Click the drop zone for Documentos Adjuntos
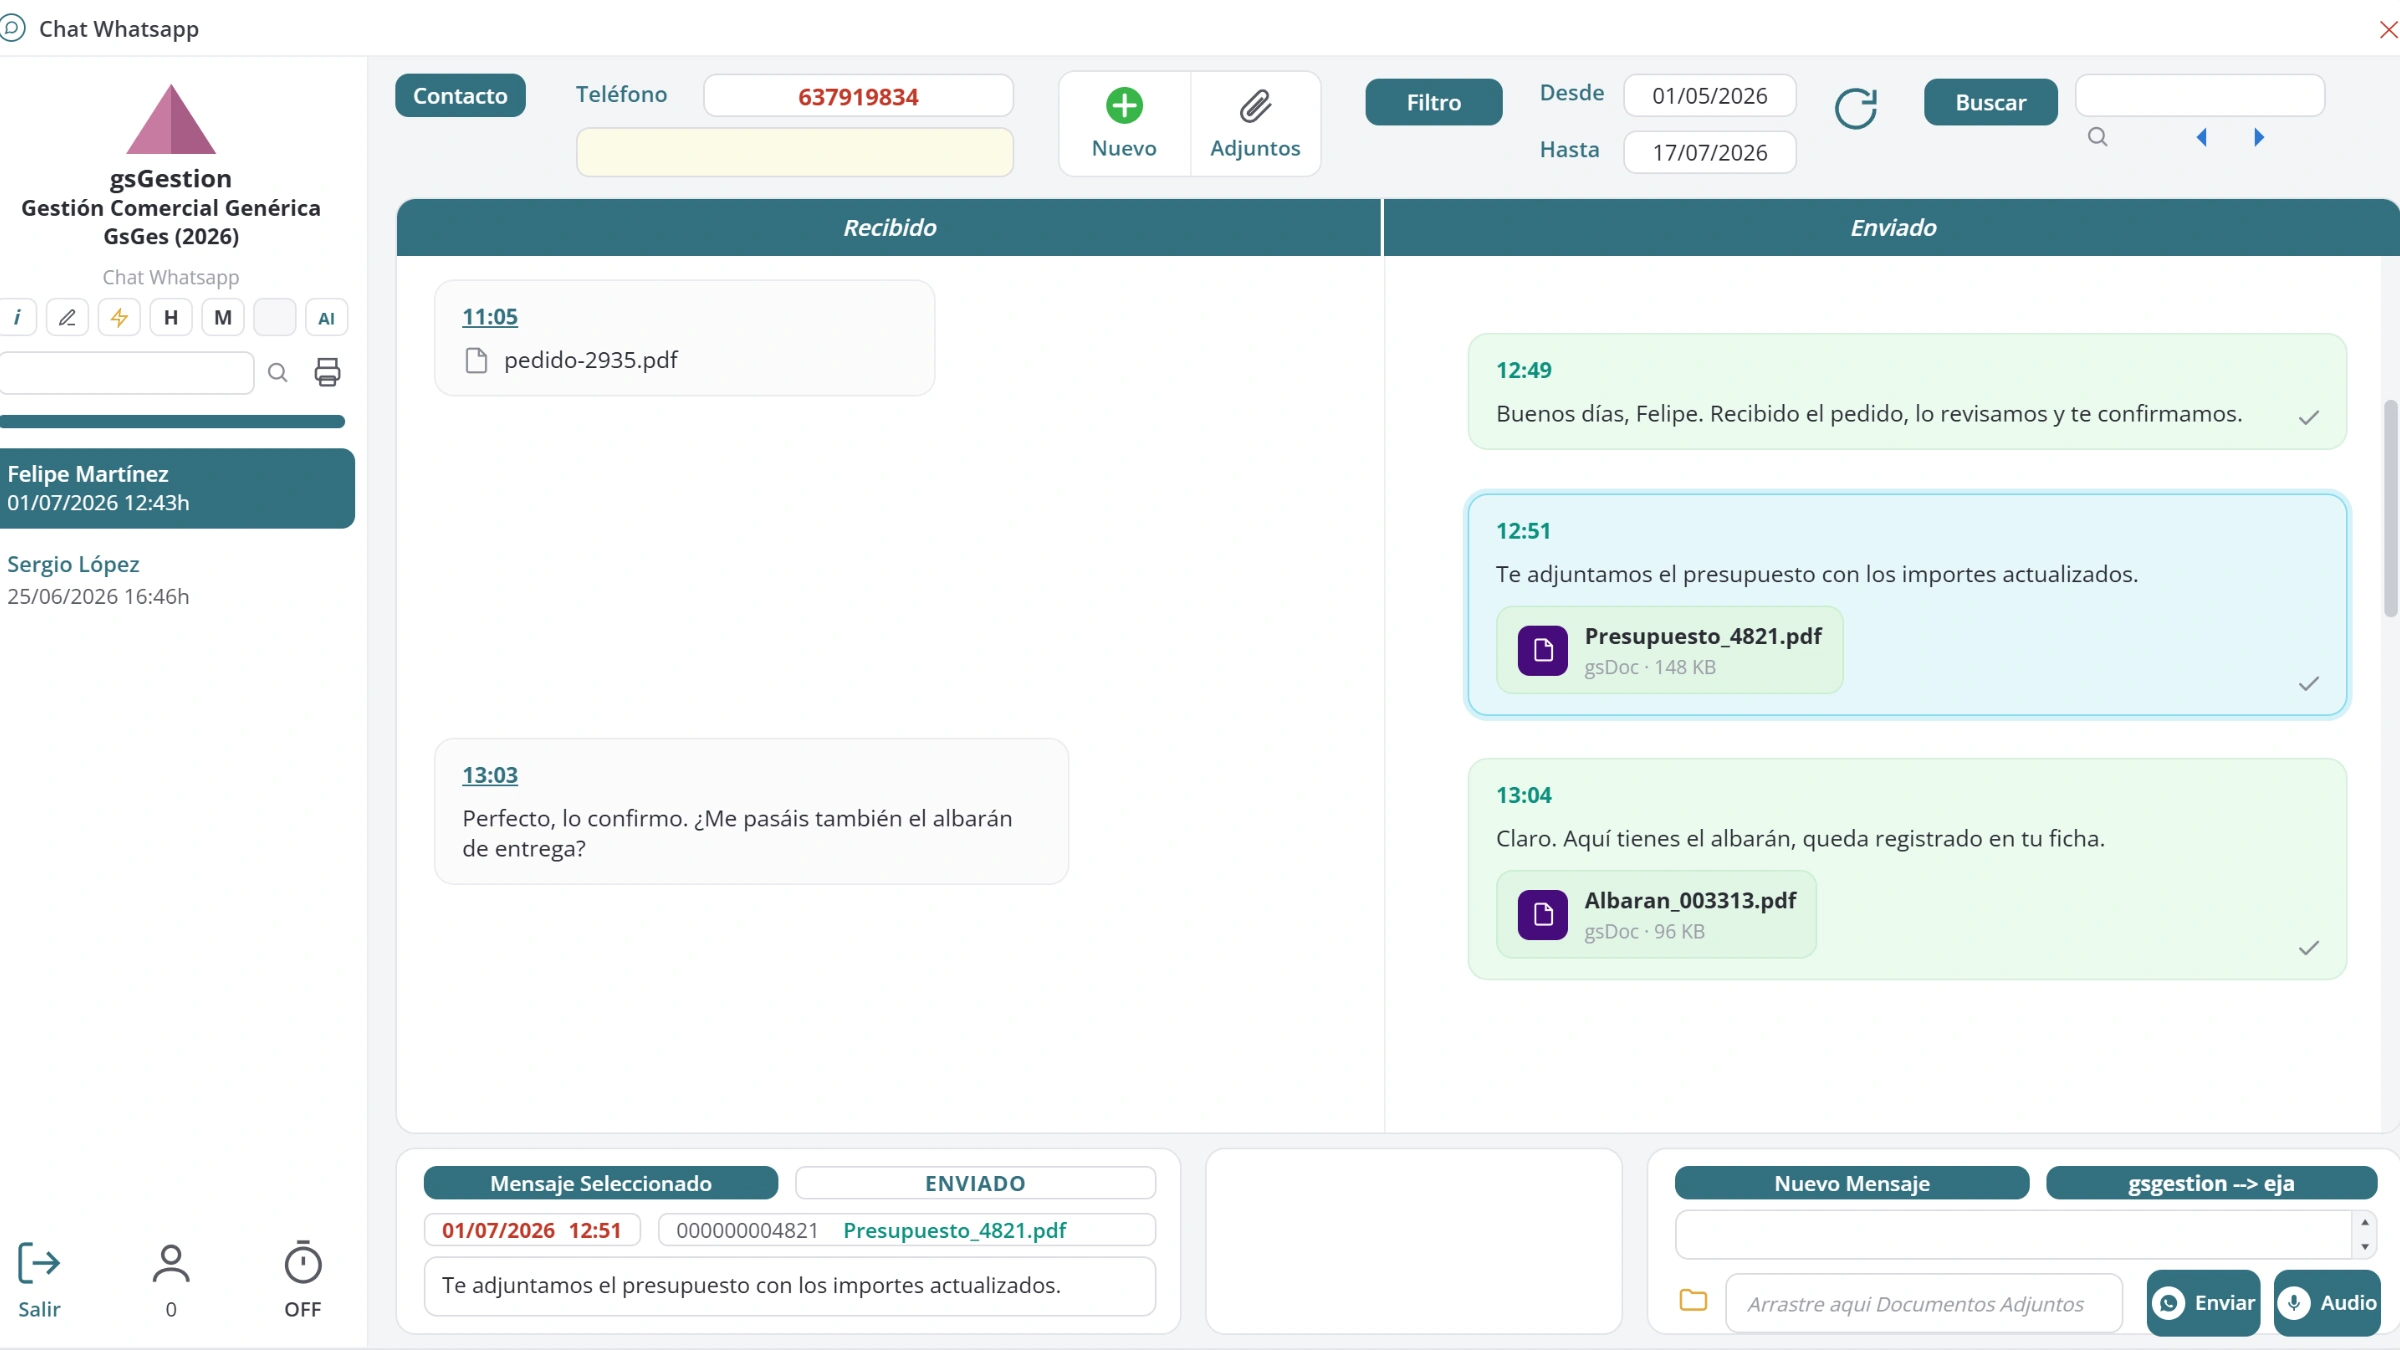The width and height of the screenshot is (2400, 1350). click(x=1924, y=1304)
